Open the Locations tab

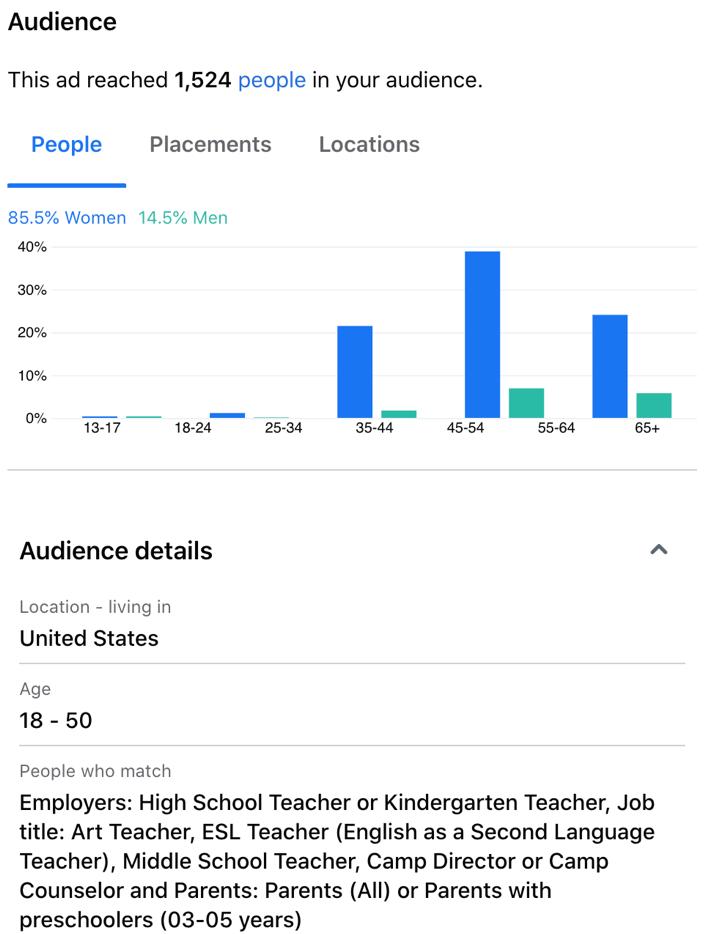[369, 144]
